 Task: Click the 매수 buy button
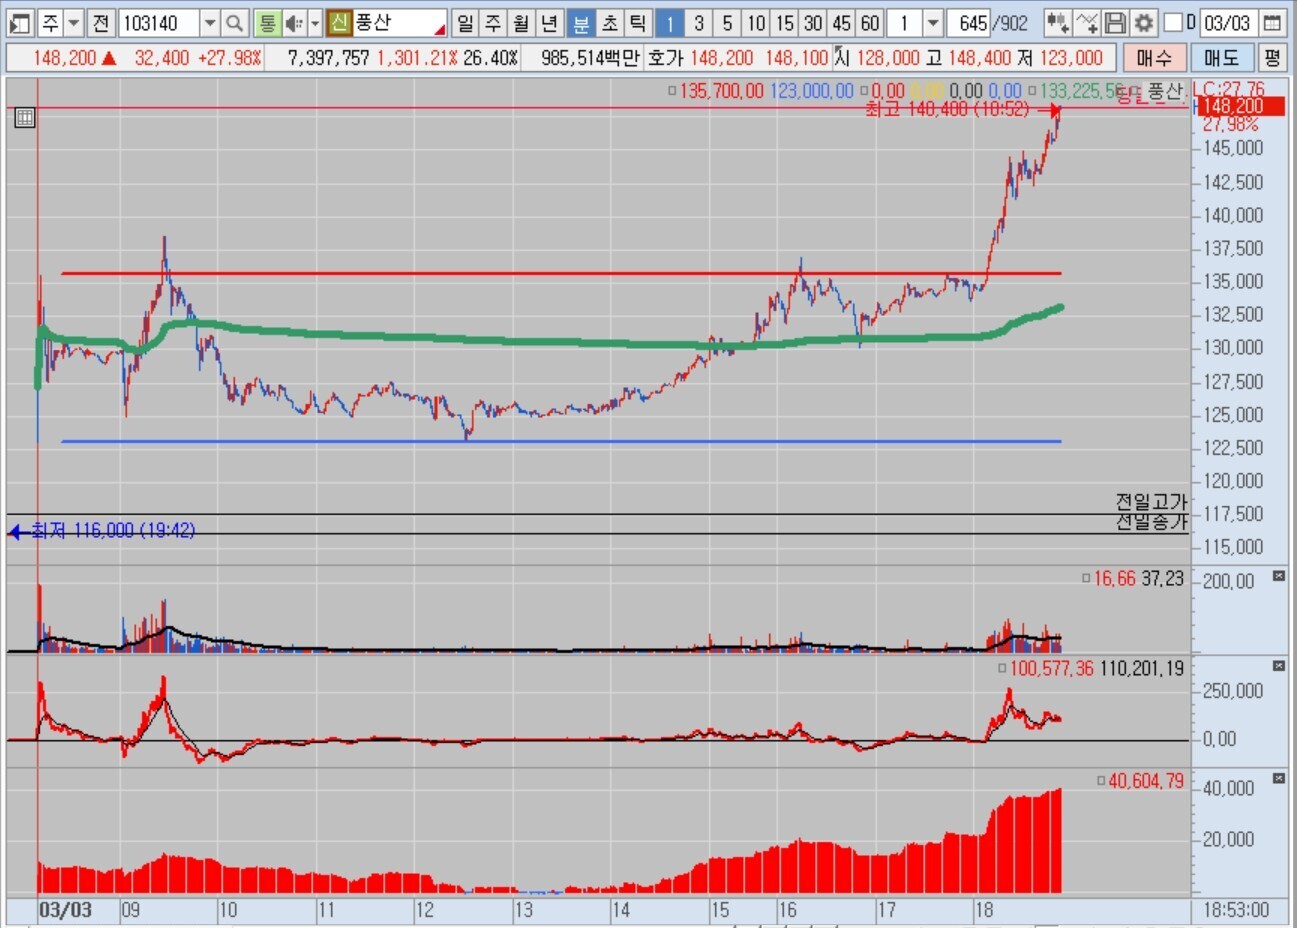1154,58
